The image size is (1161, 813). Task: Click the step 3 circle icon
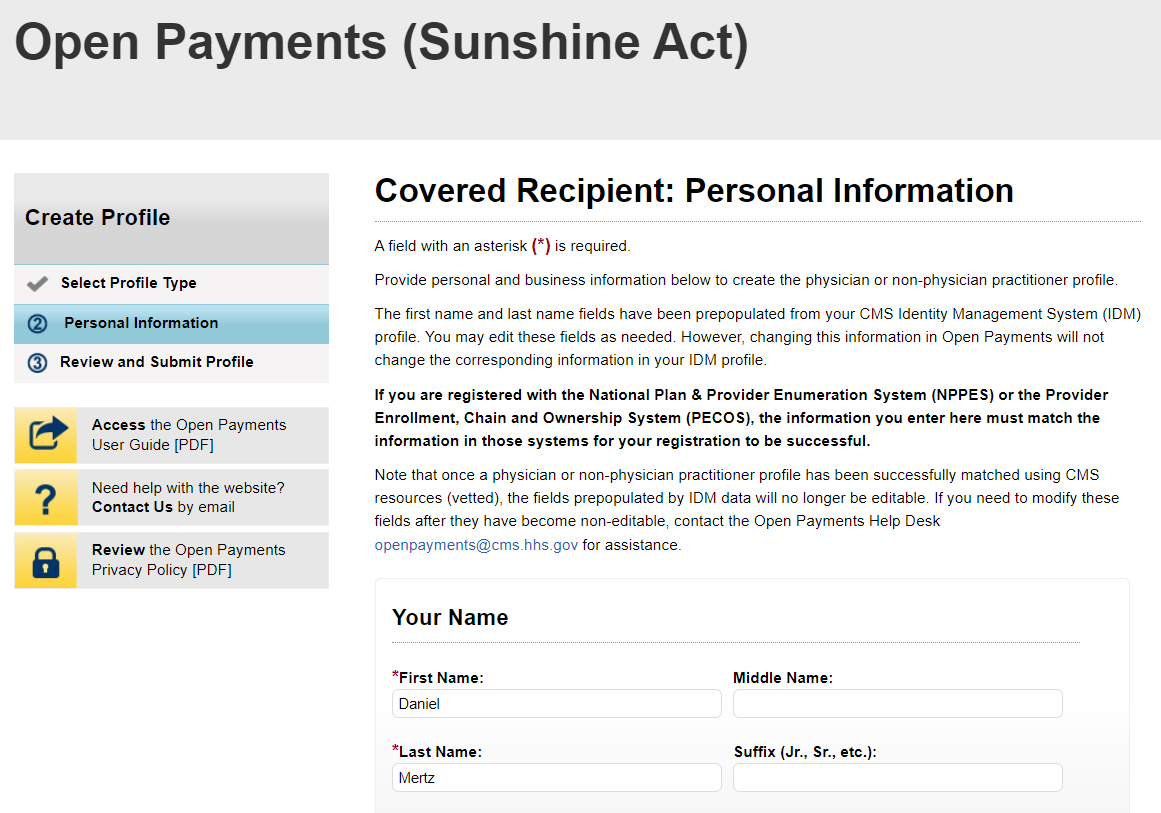[38, 363]
